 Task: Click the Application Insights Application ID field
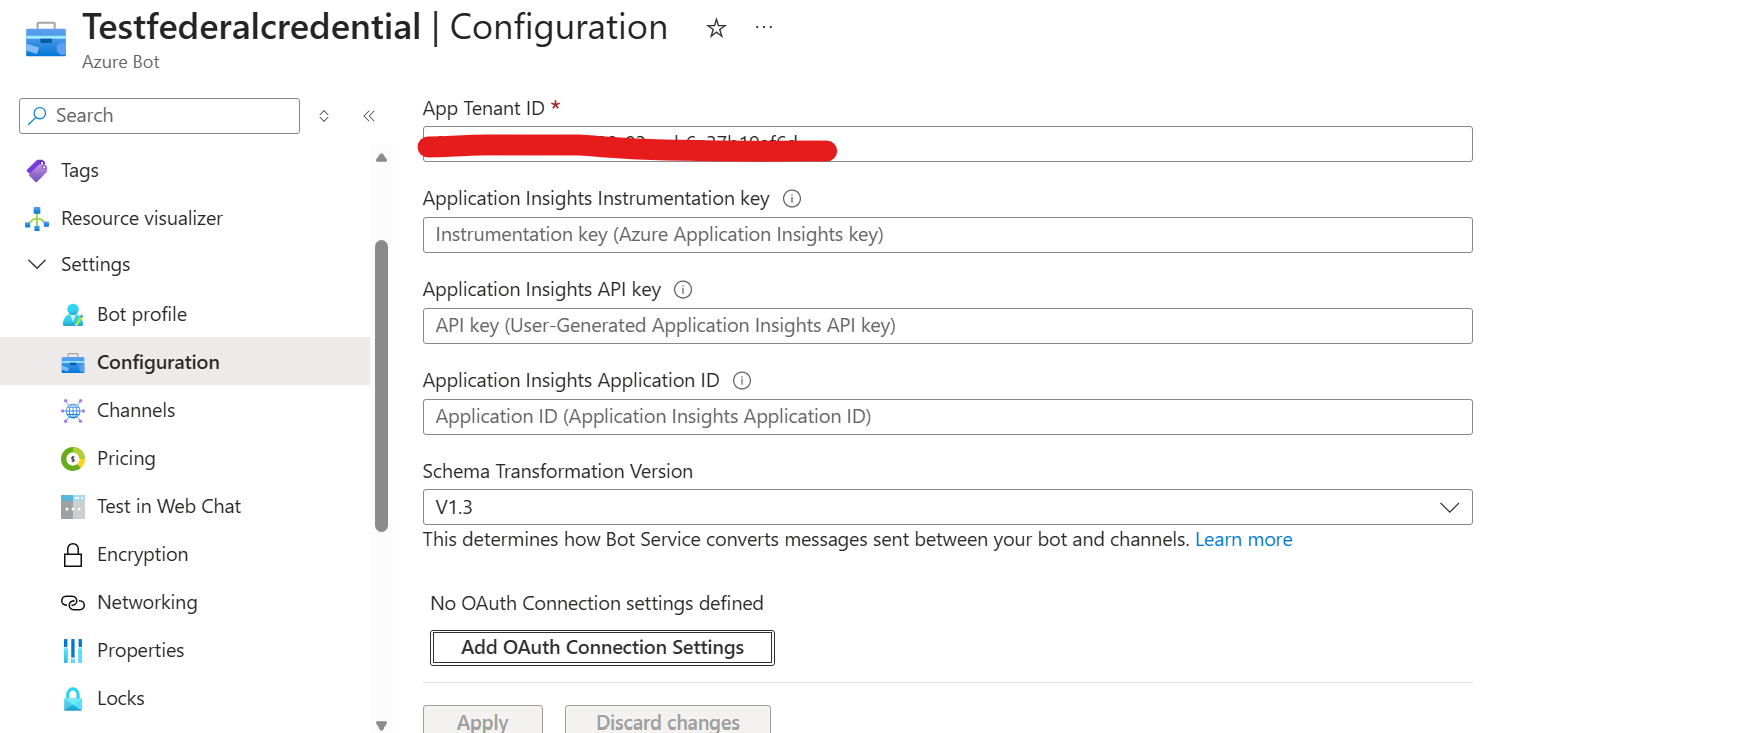click(947, 417)
